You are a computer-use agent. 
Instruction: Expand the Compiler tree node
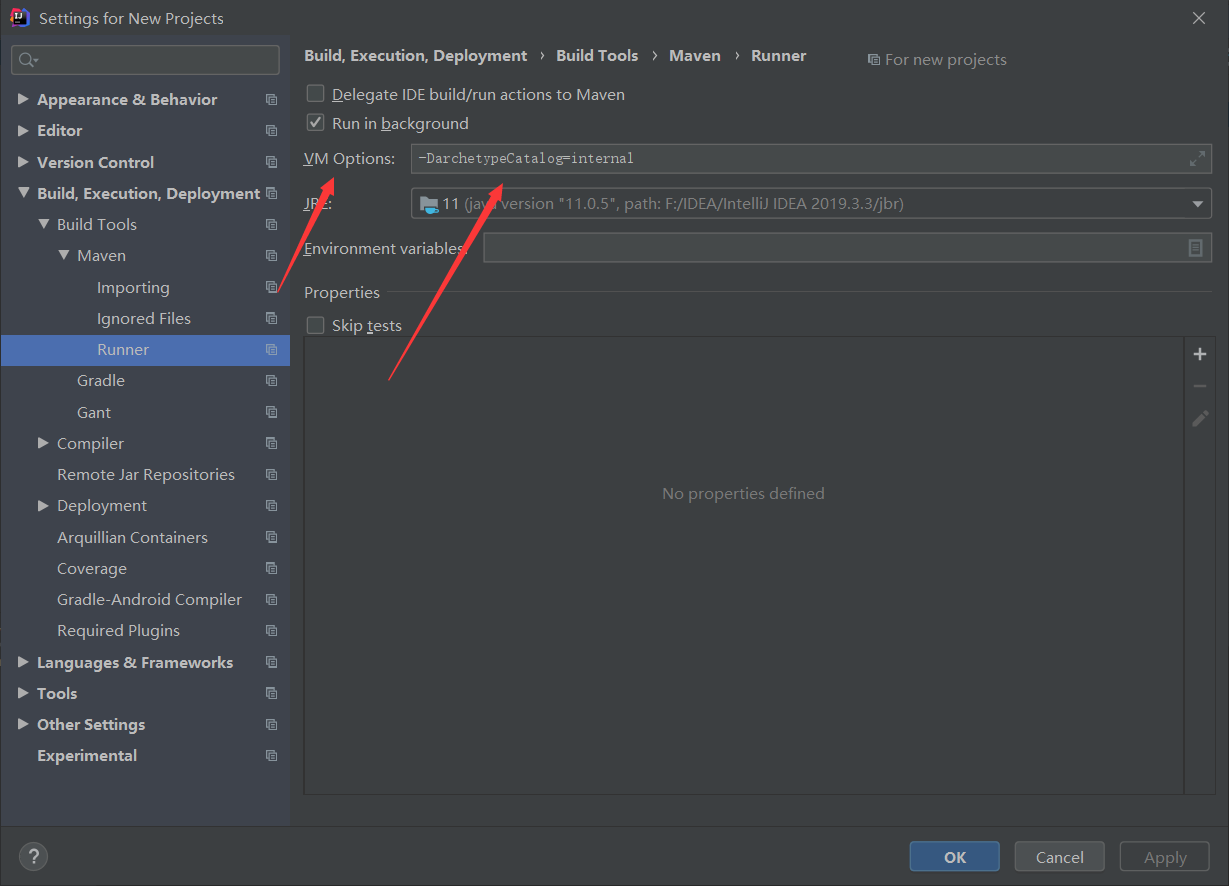43,443
